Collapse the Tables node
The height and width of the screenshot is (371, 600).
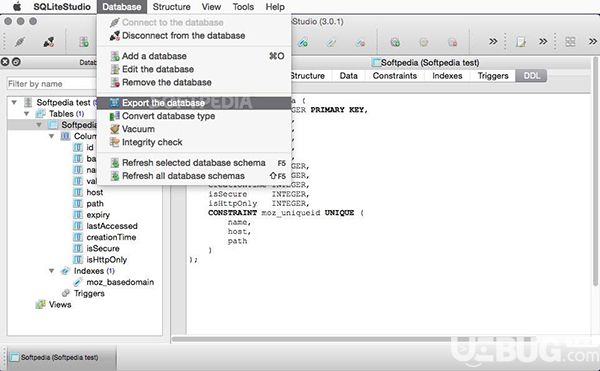pyautogui.click(x=26, y=114)
